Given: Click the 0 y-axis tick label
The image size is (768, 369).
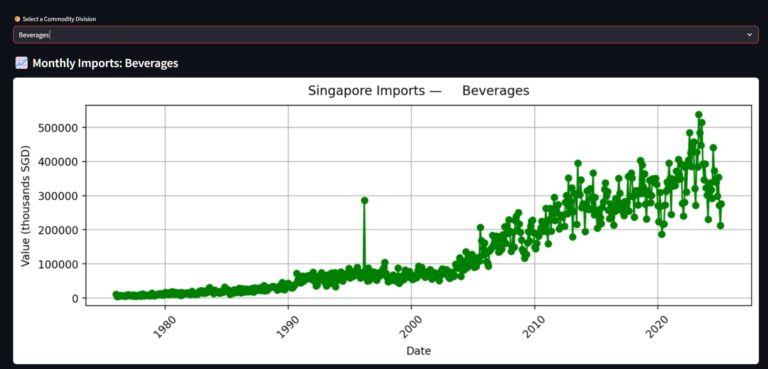Looking at the screenshot, I should click(76, 298).
